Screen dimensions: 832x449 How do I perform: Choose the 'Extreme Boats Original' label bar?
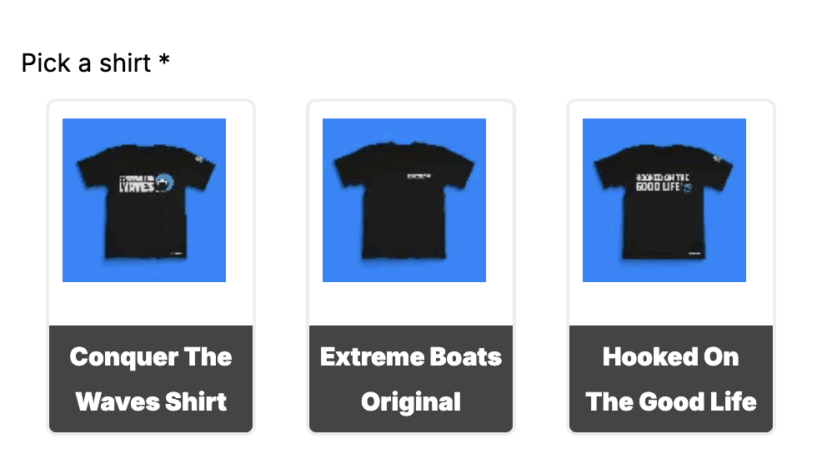click(411, 379)
